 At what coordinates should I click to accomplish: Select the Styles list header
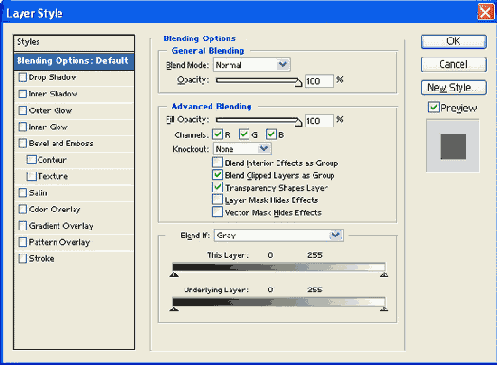pos(74,42)
